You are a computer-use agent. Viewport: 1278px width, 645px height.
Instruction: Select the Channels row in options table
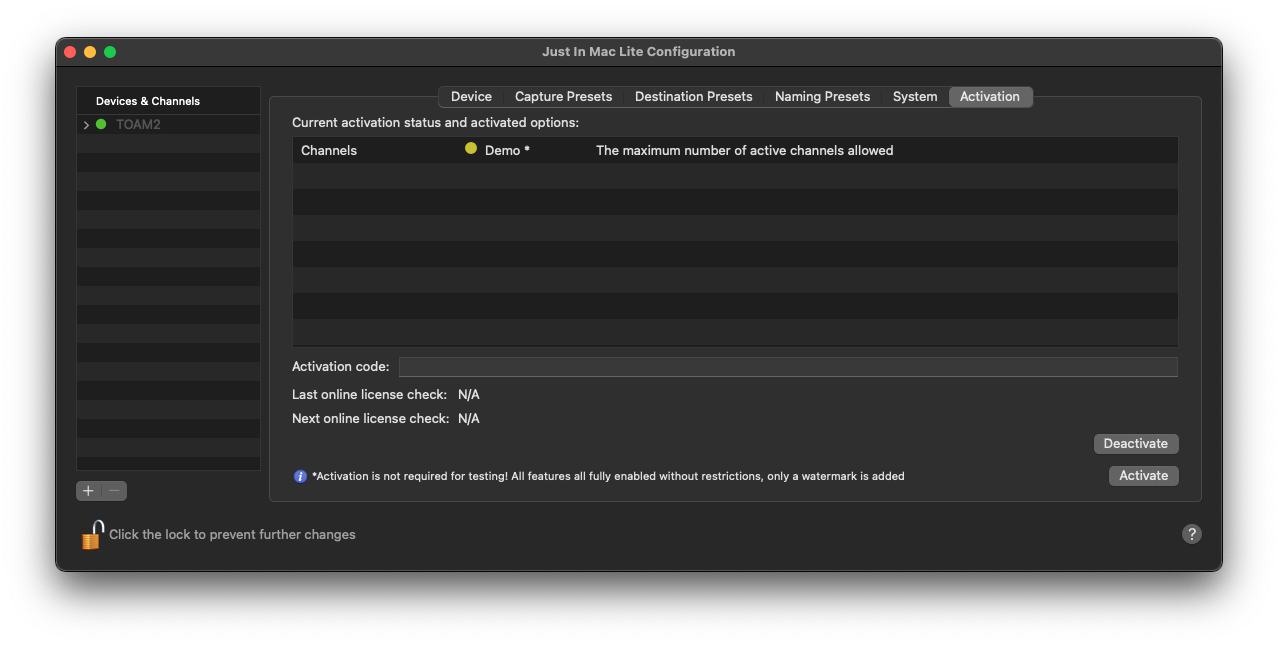click(x=735, y=150)
